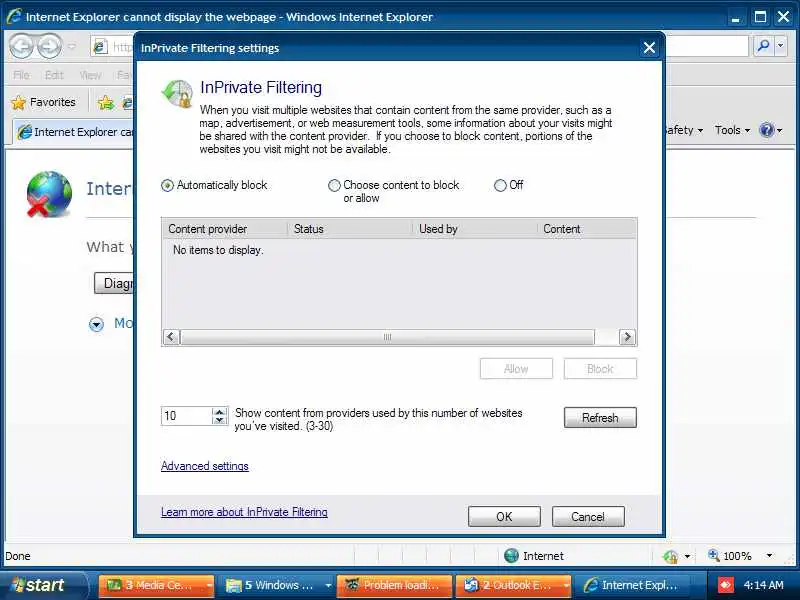Open the Favorites star button
The image size is (800, 600).
(x=43, y=103)
